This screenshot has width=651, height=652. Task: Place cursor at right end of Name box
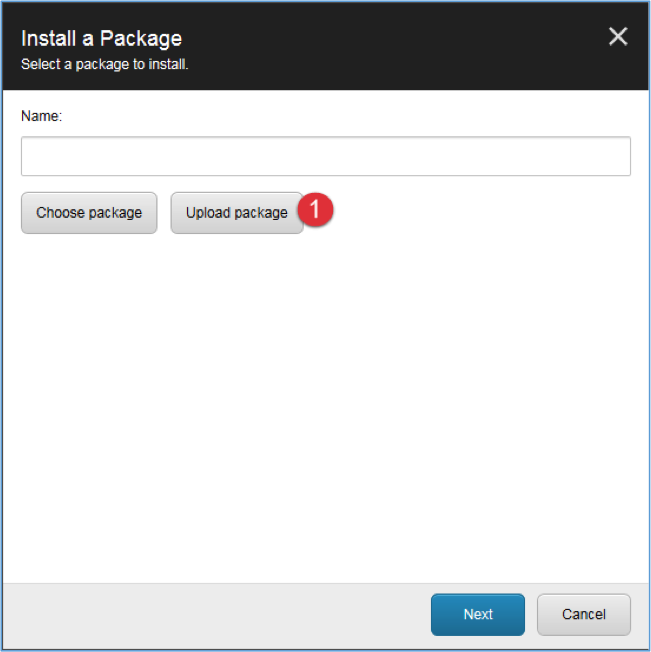point(624,156)
